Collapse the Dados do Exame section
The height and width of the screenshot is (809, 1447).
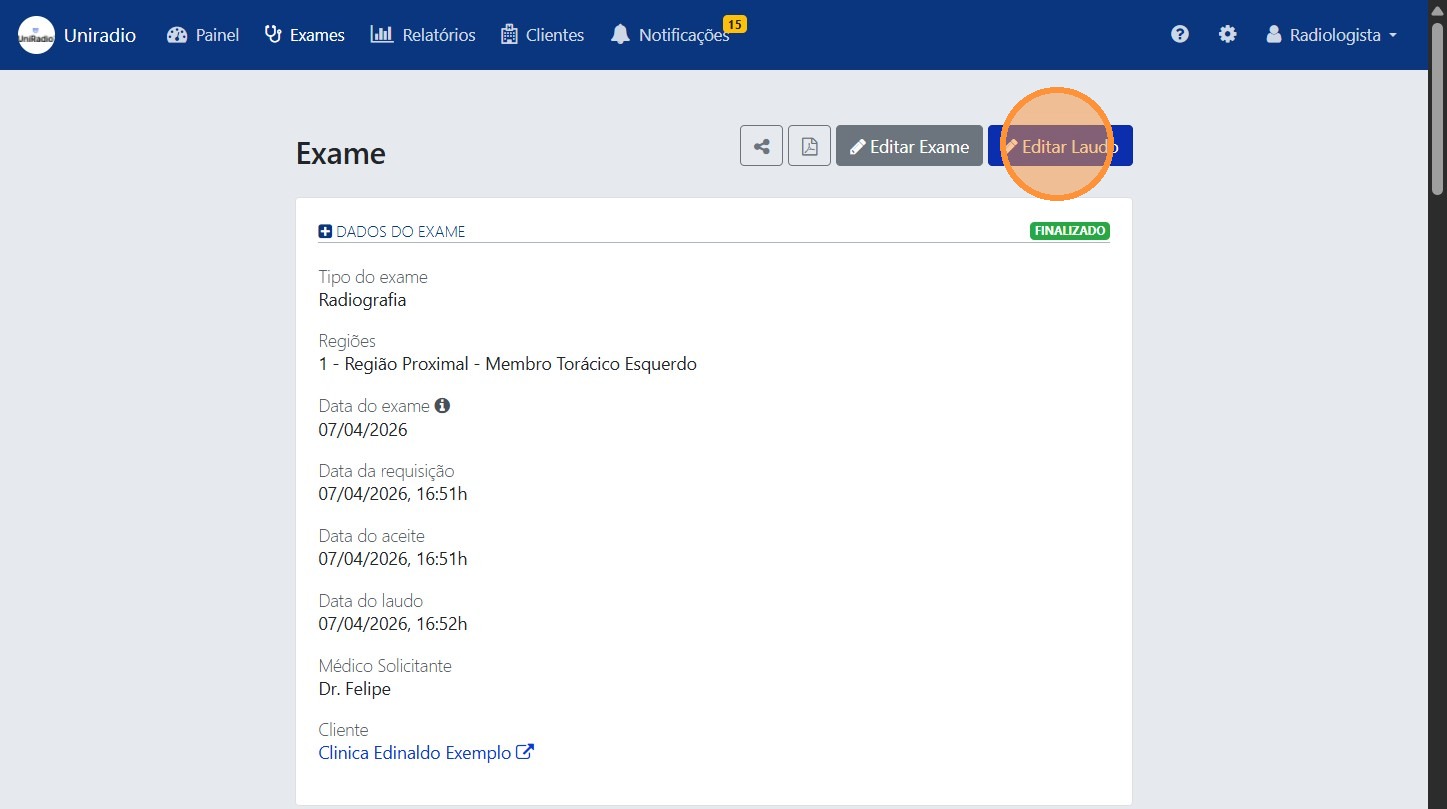(x=325, y=232)
